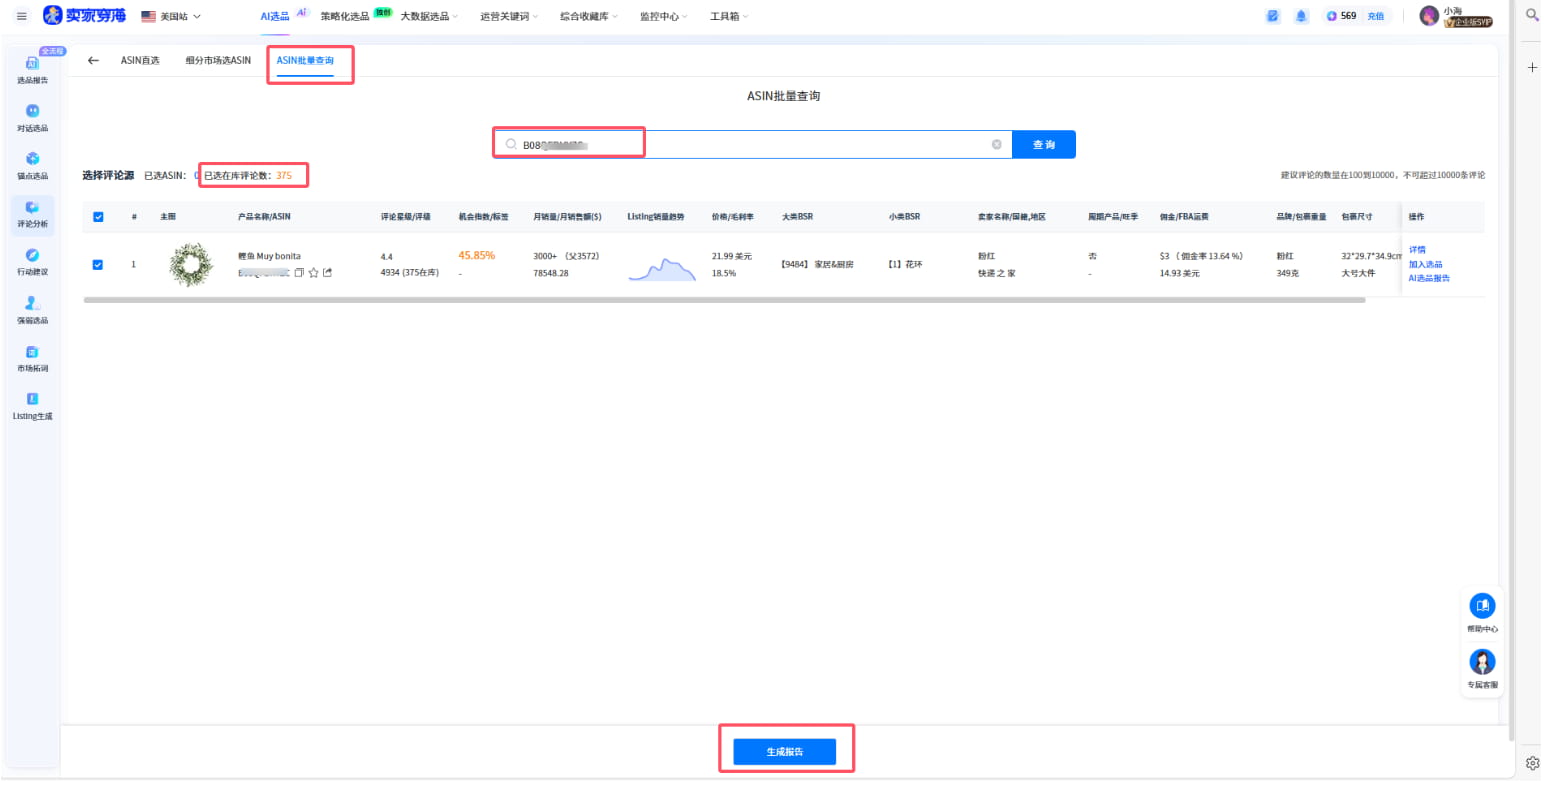The image size is (1544, 785).
Task: Switch to the 细分市场选ASIN tab
Action: 218,61
